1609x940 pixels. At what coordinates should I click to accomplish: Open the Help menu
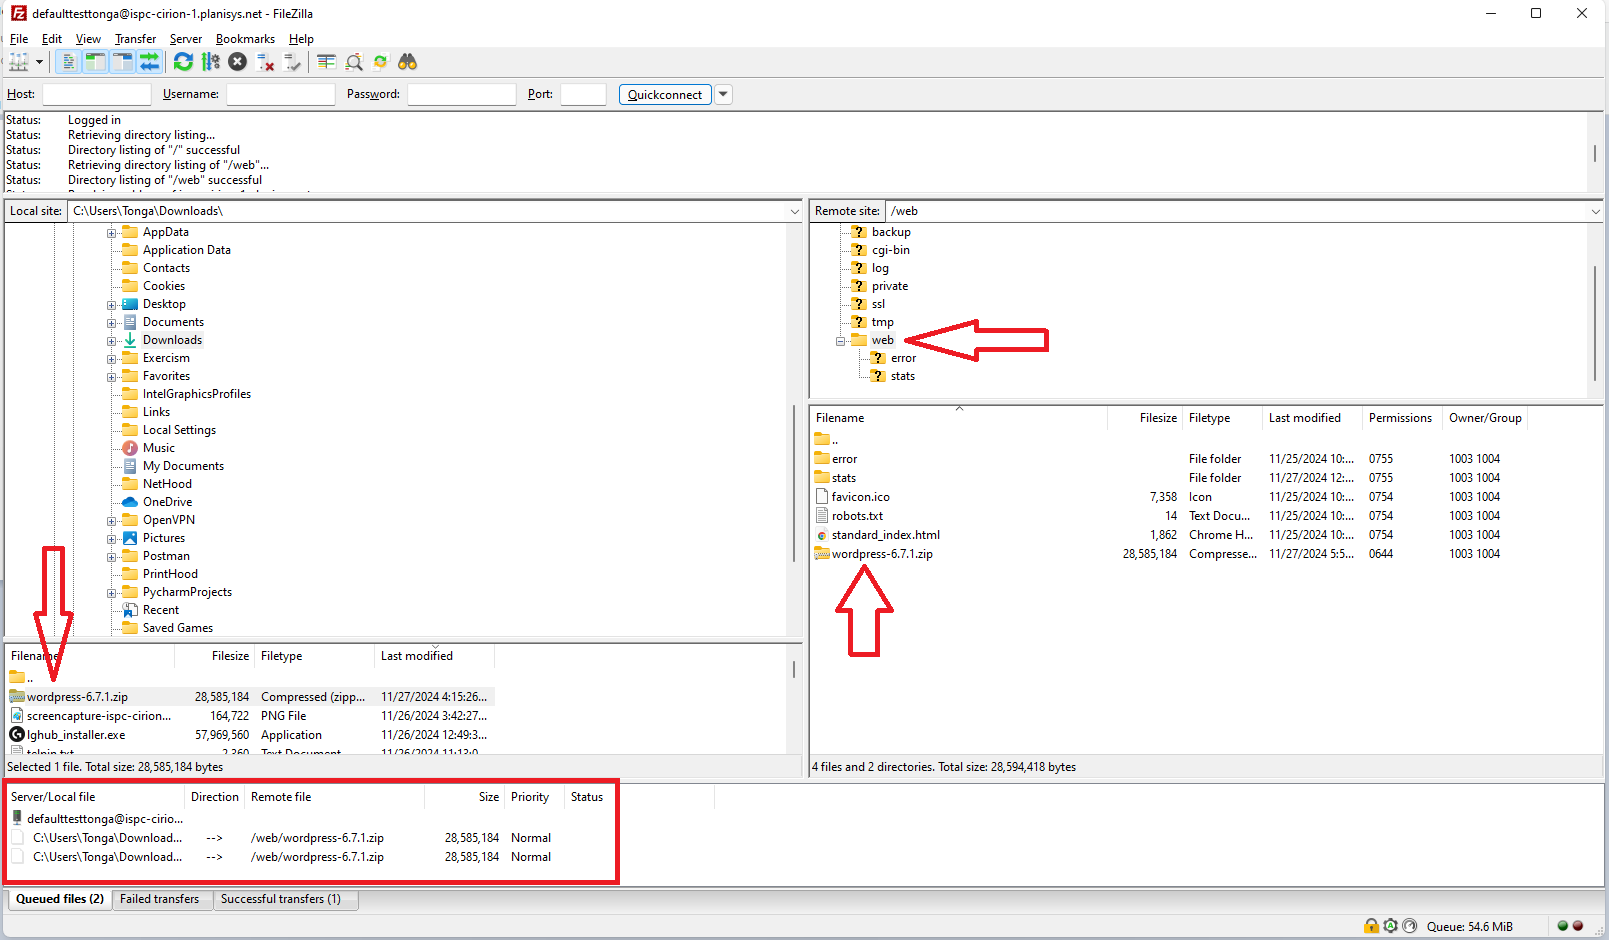301,39
